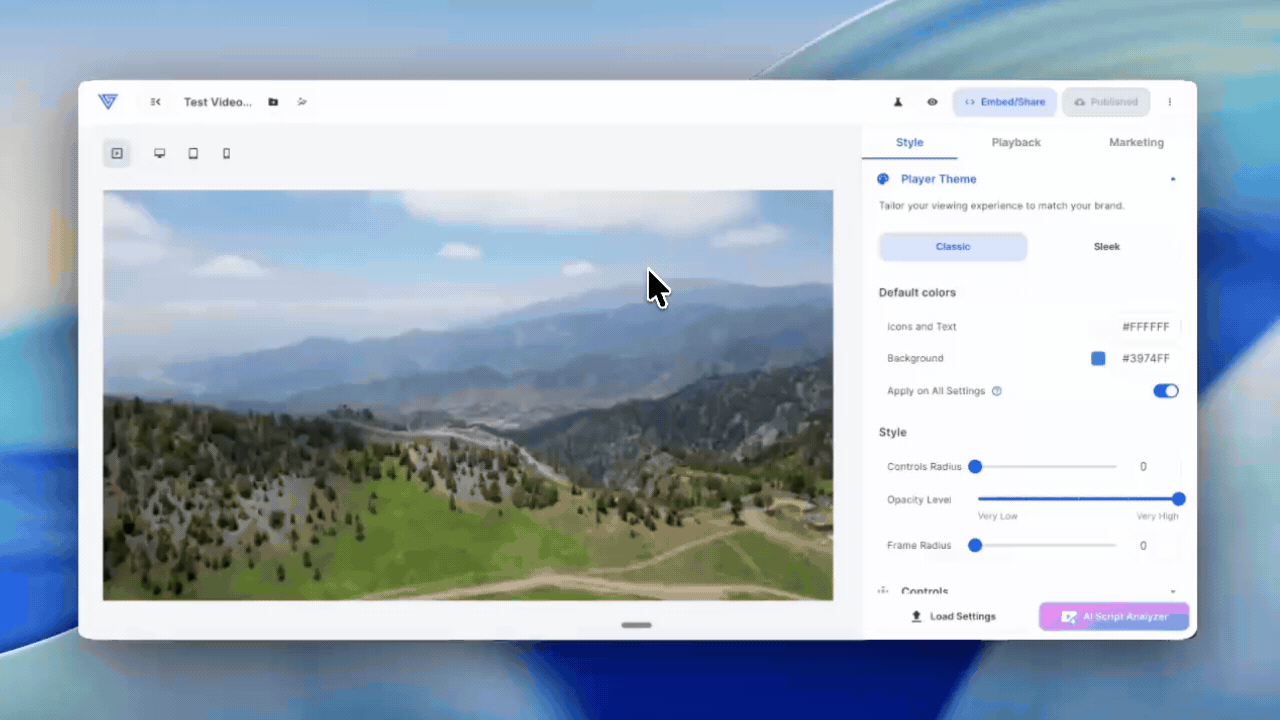Image resolution: width=1280 pixels, height=720 pixels.
Task: Click the Controls section icon
Action: (883, 591)
